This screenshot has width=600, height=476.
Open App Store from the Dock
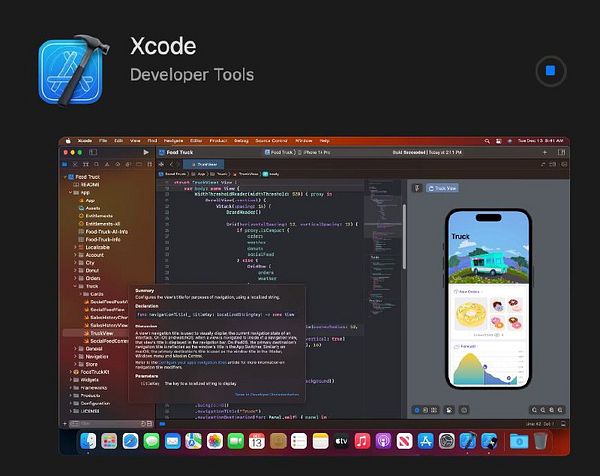click(x=426, y=441)
